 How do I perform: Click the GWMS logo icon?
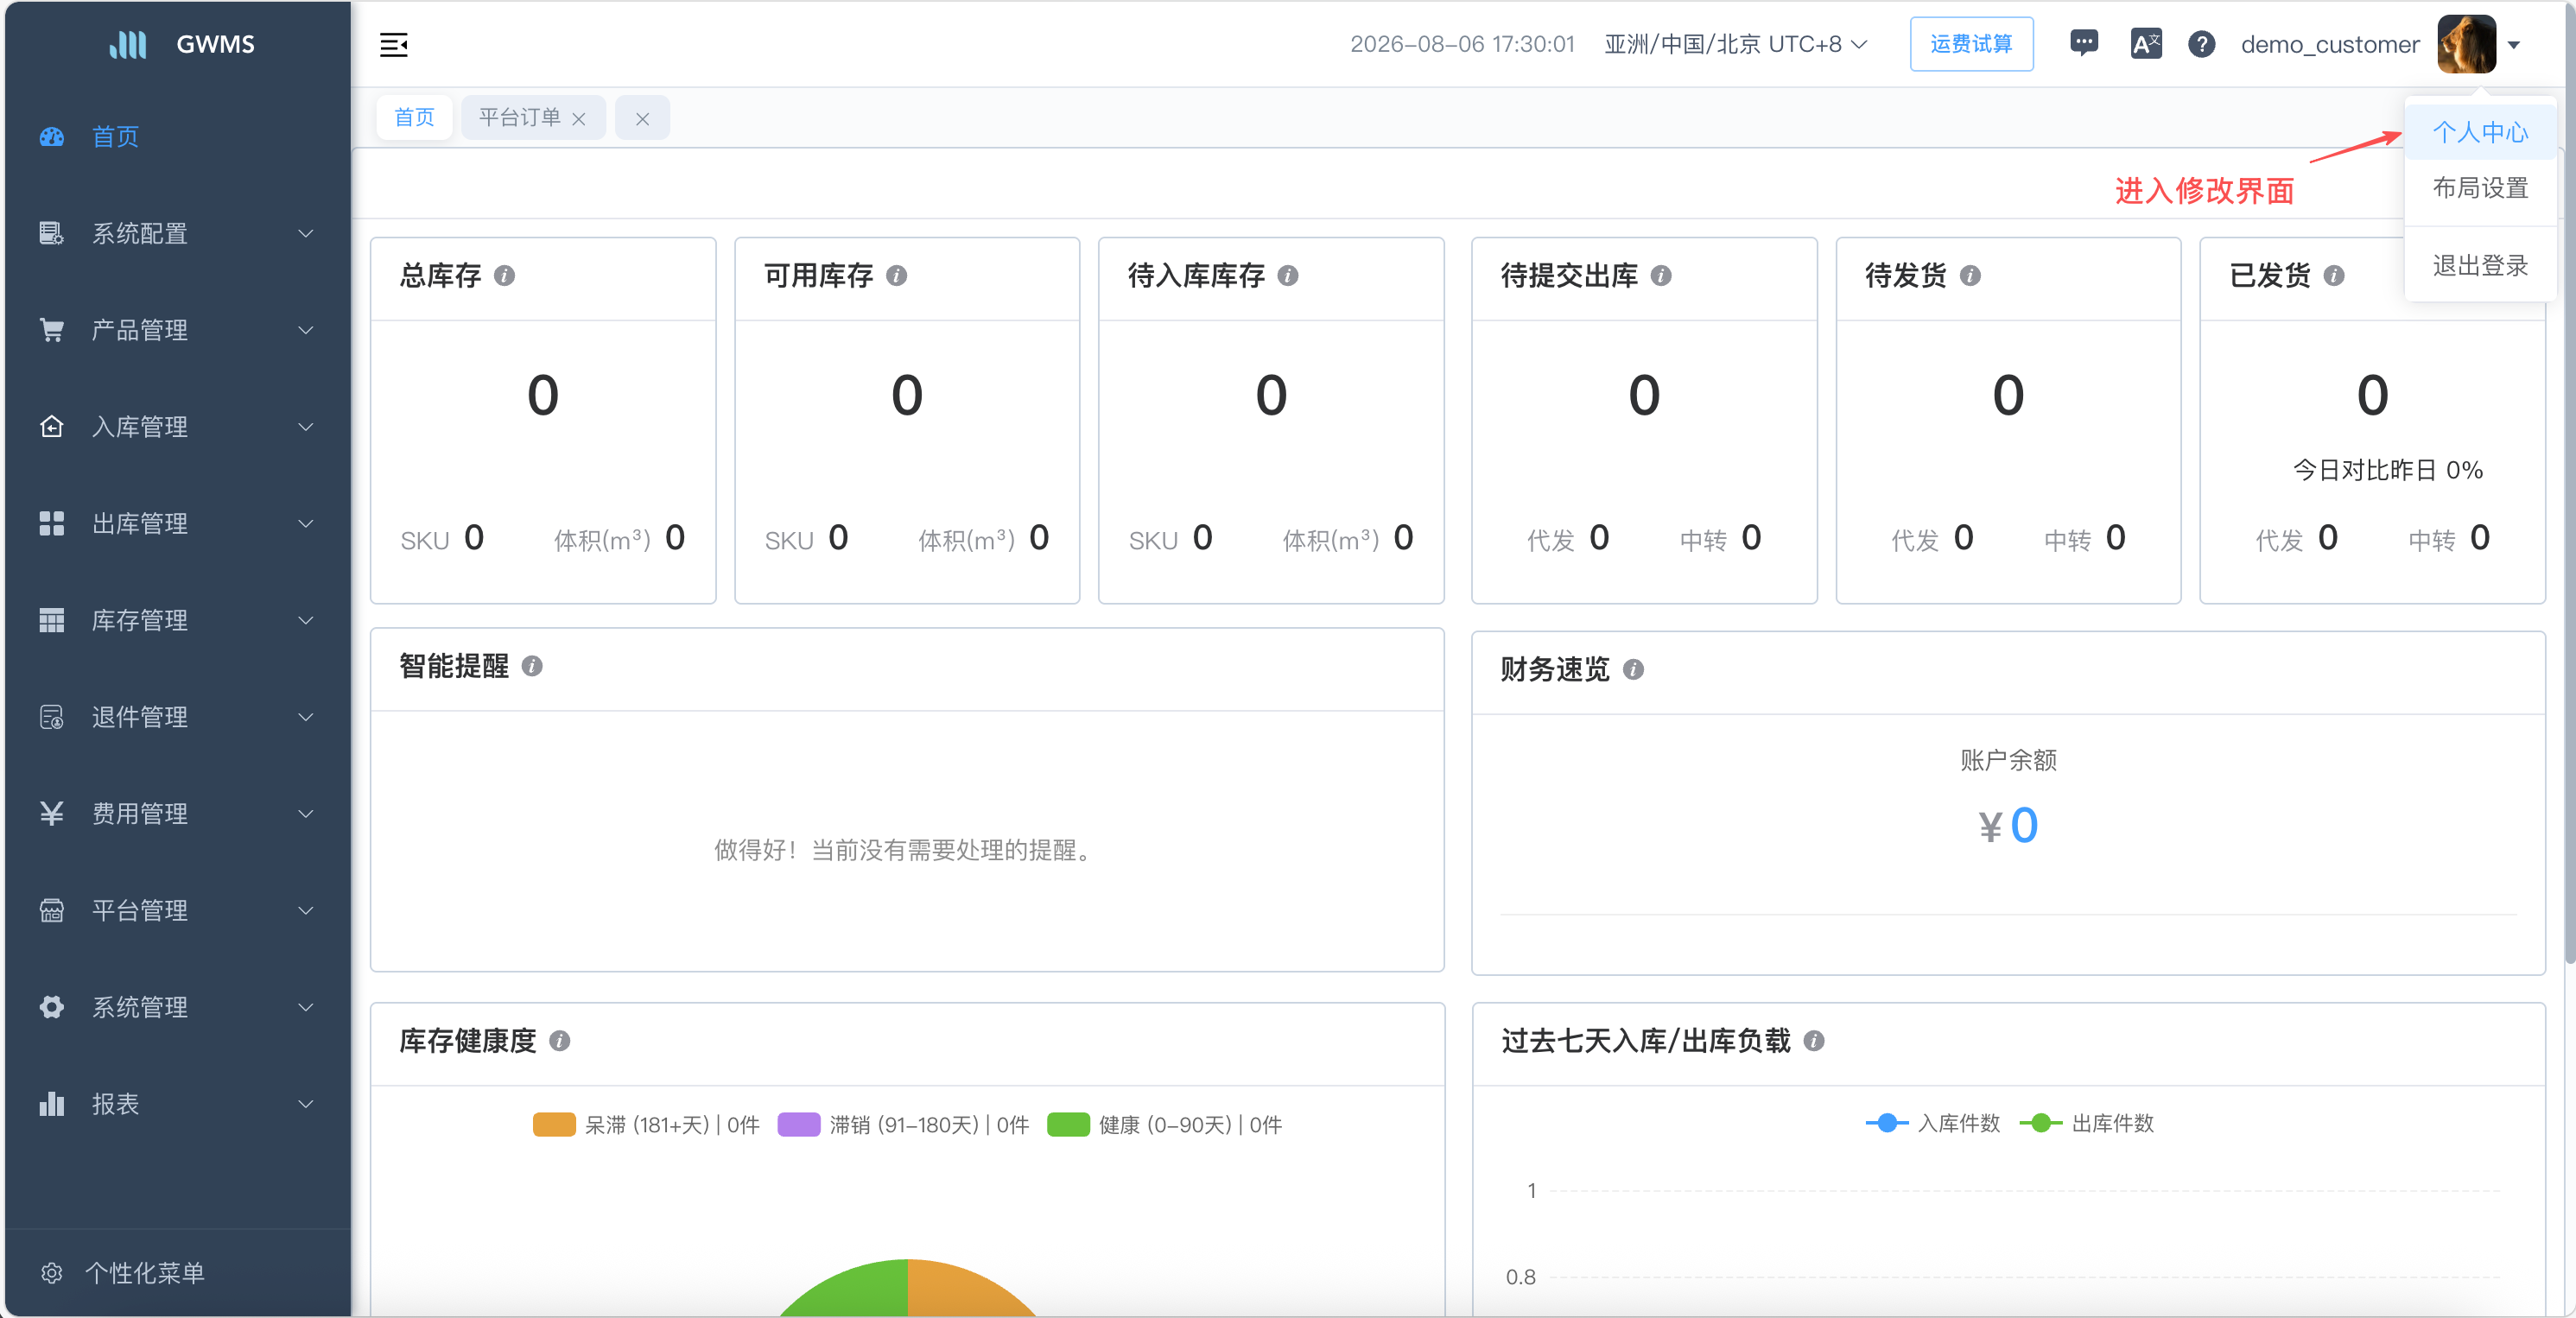point(127,44)
